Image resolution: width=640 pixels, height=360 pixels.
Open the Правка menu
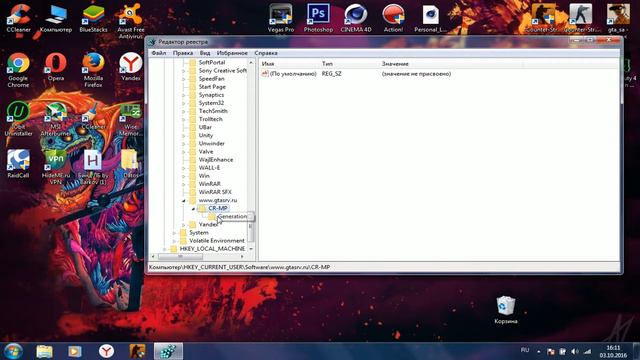[183, 53]
